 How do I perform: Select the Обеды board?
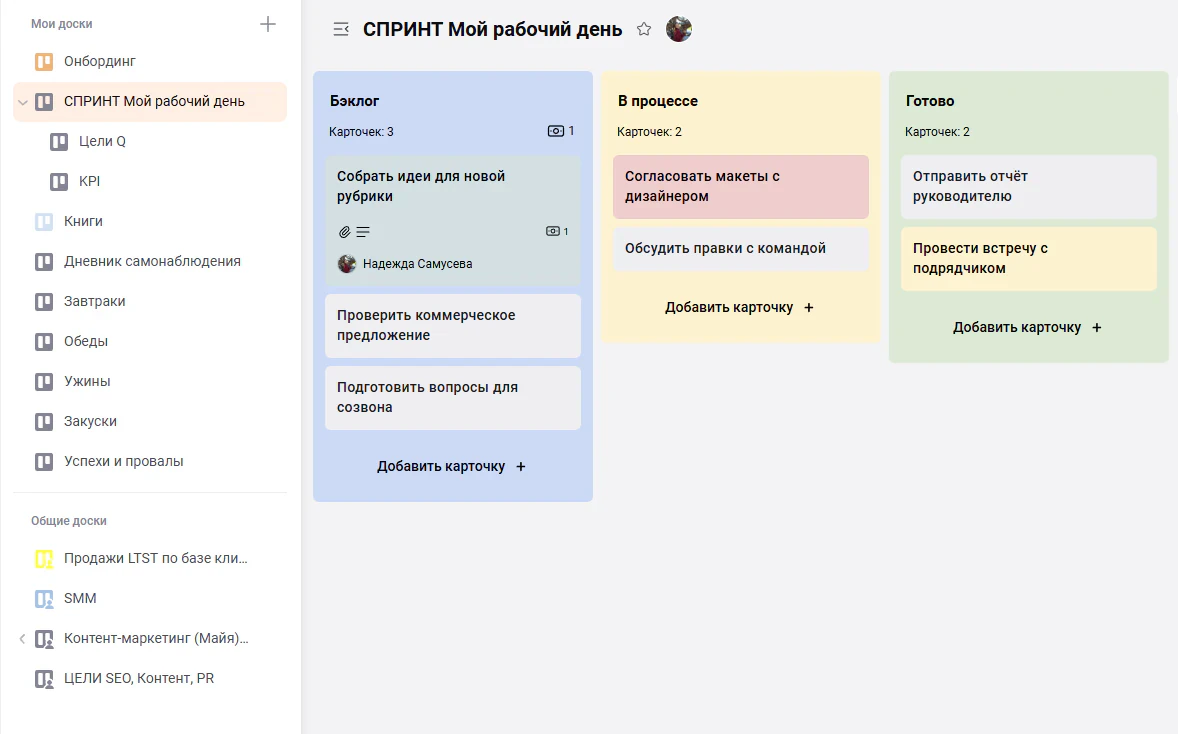click(86, 341)
